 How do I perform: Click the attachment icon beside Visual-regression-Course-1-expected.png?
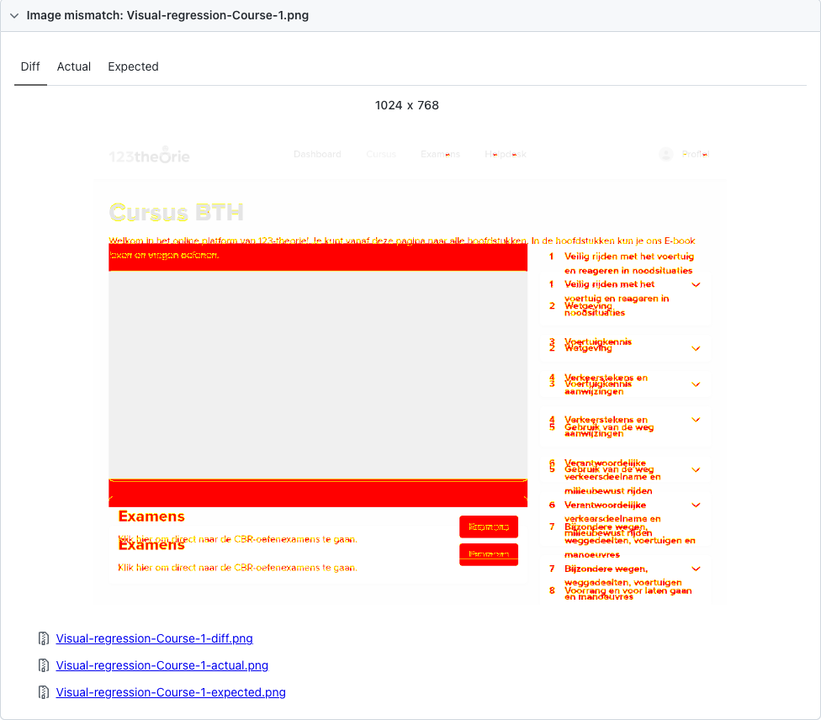[x=44, y=691]
